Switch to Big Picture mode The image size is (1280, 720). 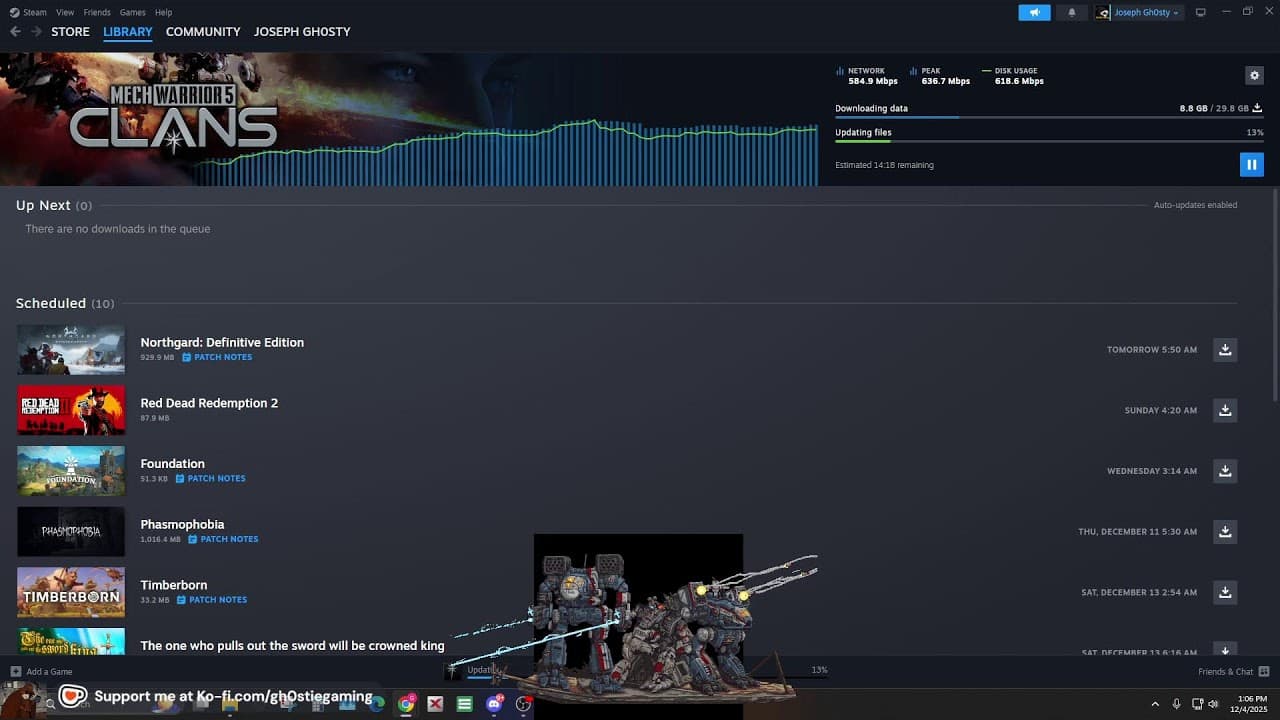coord(1201,12)
